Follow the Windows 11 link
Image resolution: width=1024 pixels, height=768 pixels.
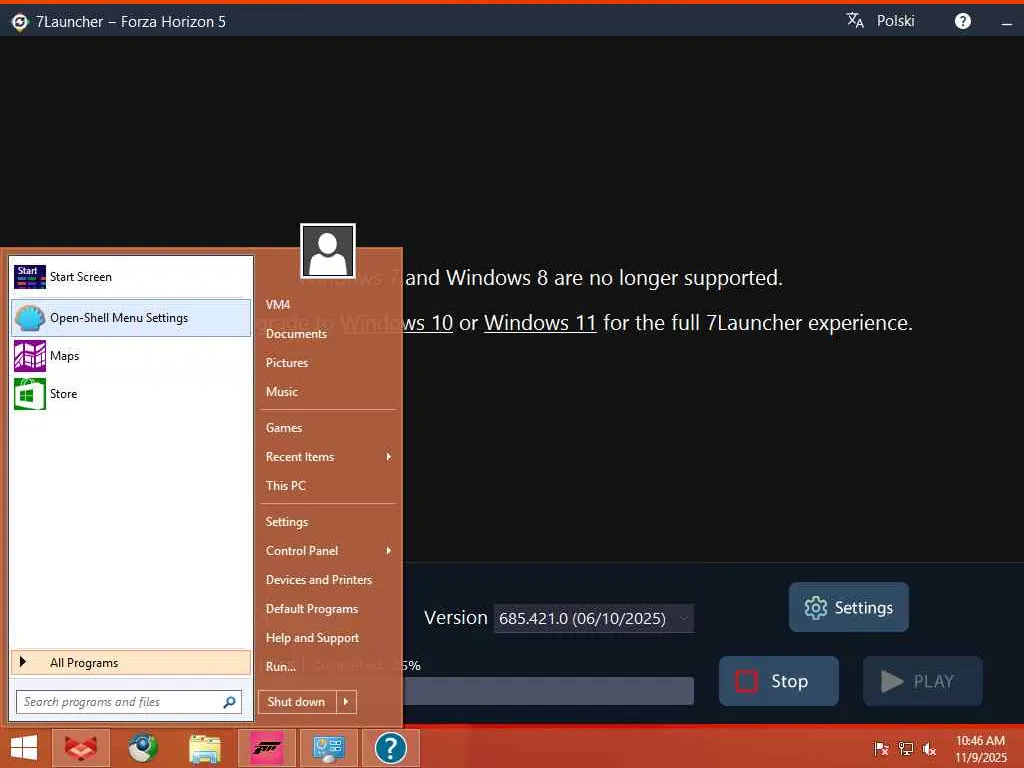point(540,323)
